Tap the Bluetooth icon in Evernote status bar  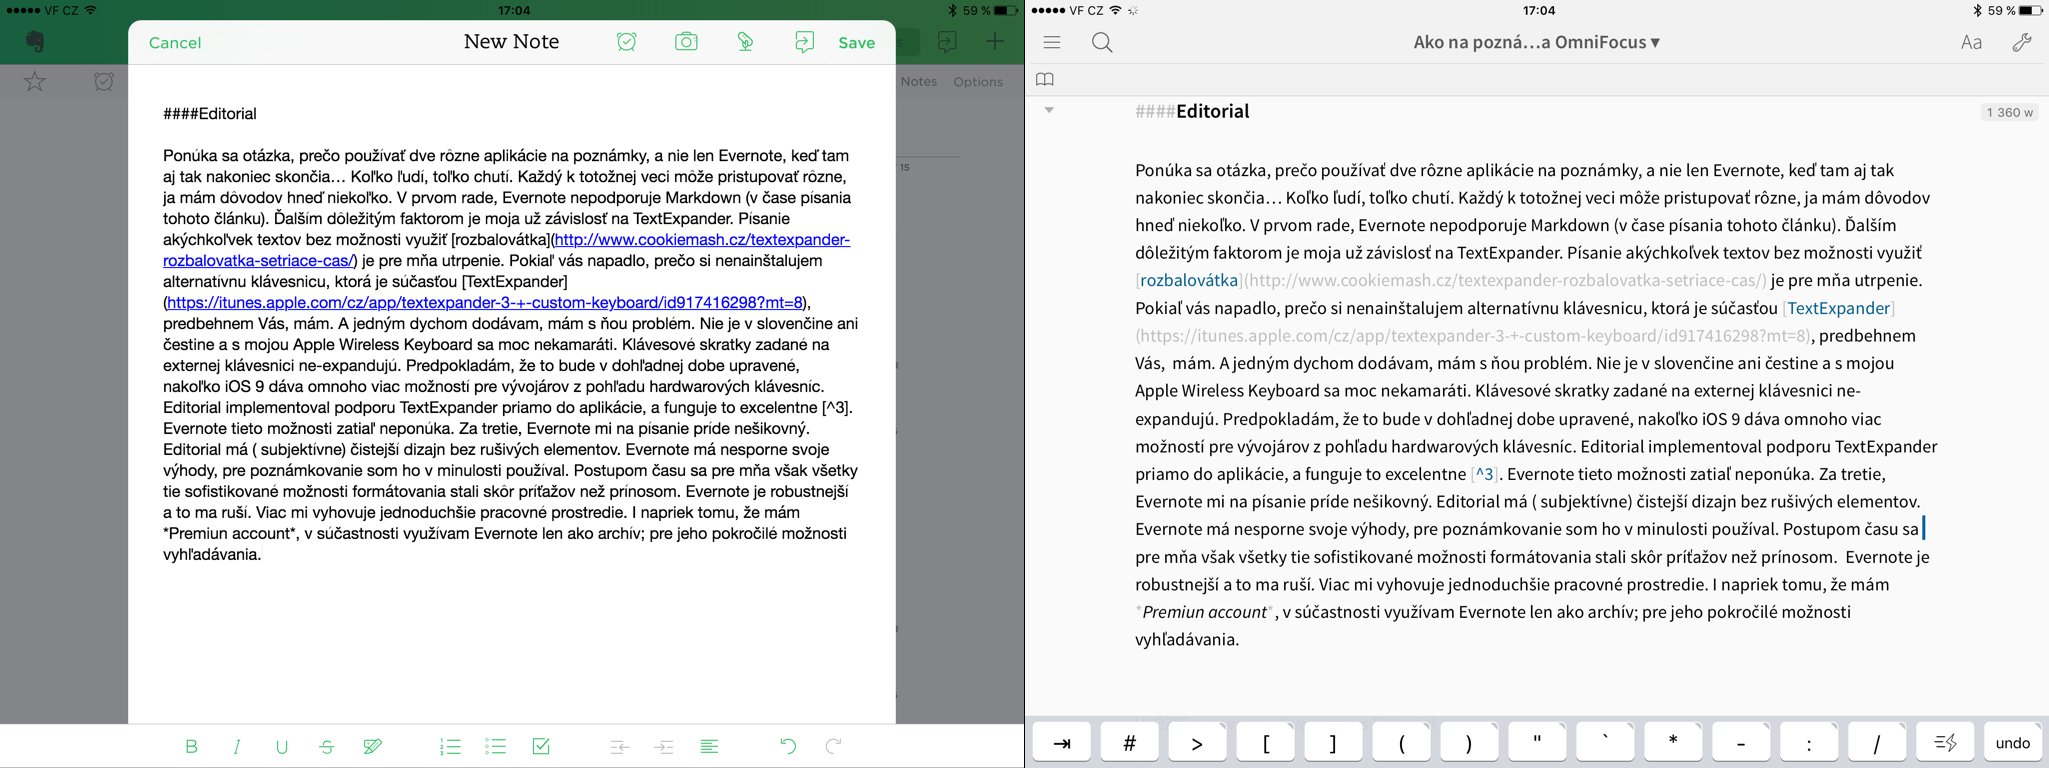[952, 10]
